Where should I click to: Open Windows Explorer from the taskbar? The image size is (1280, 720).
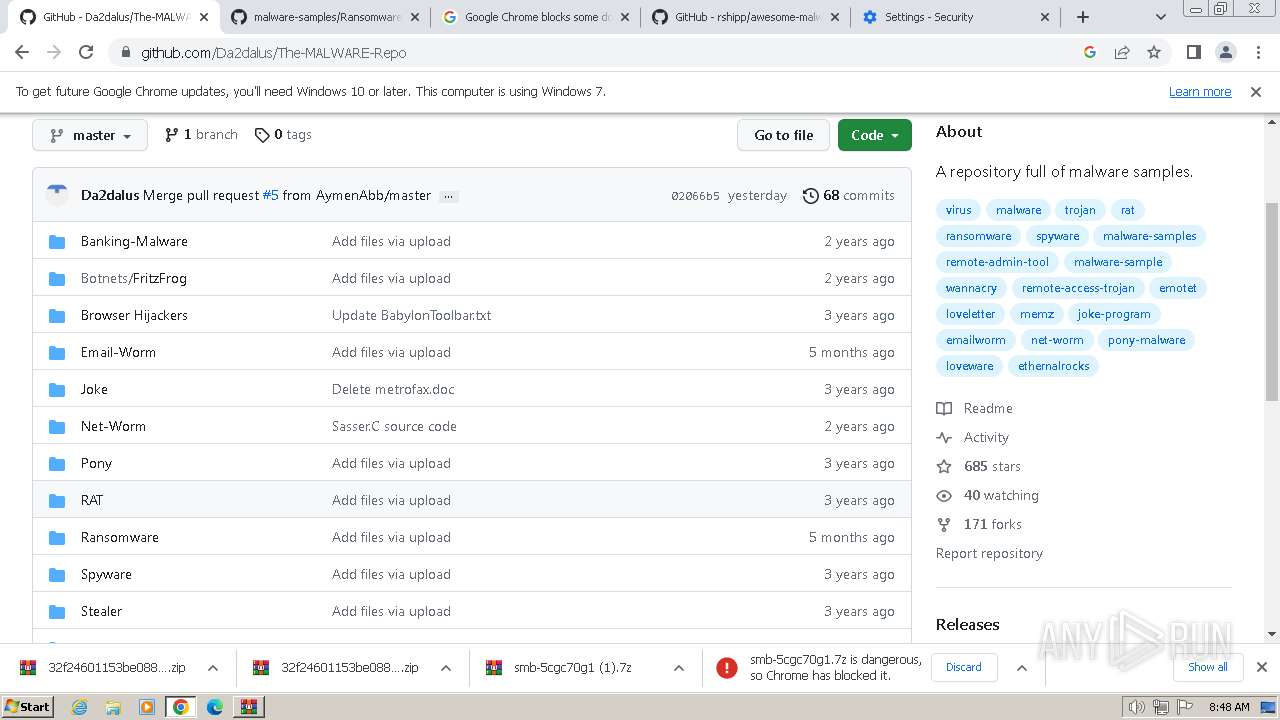point(113,707)
